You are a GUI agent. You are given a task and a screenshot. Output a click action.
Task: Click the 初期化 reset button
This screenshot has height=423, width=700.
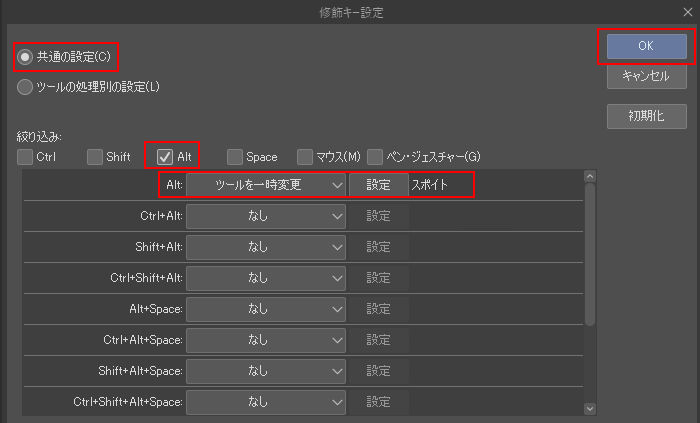(646, 116)
